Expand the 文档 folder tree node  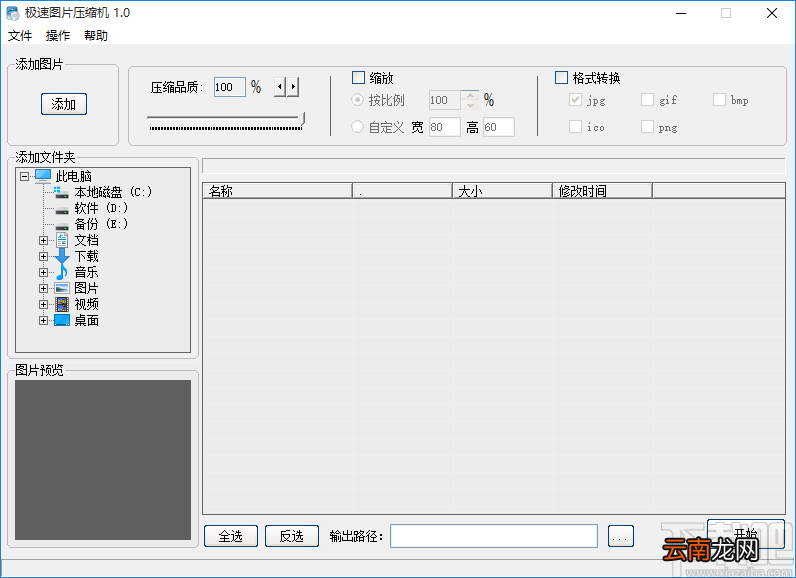(x=44, y=241)
